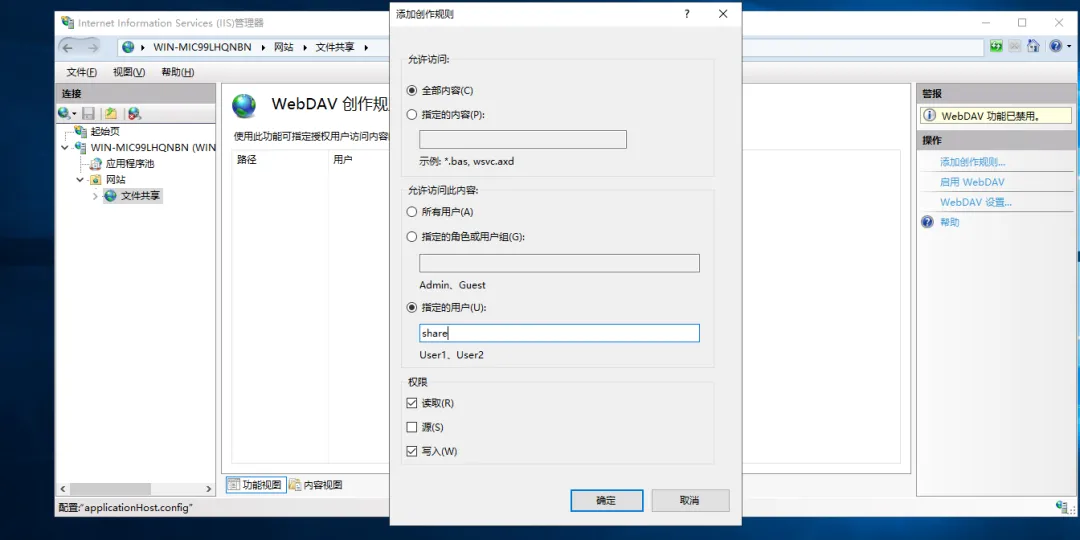Click the globe icon of 文件共享 site
The width and height of the screenshot is (1080, 540).
point(110,196)
